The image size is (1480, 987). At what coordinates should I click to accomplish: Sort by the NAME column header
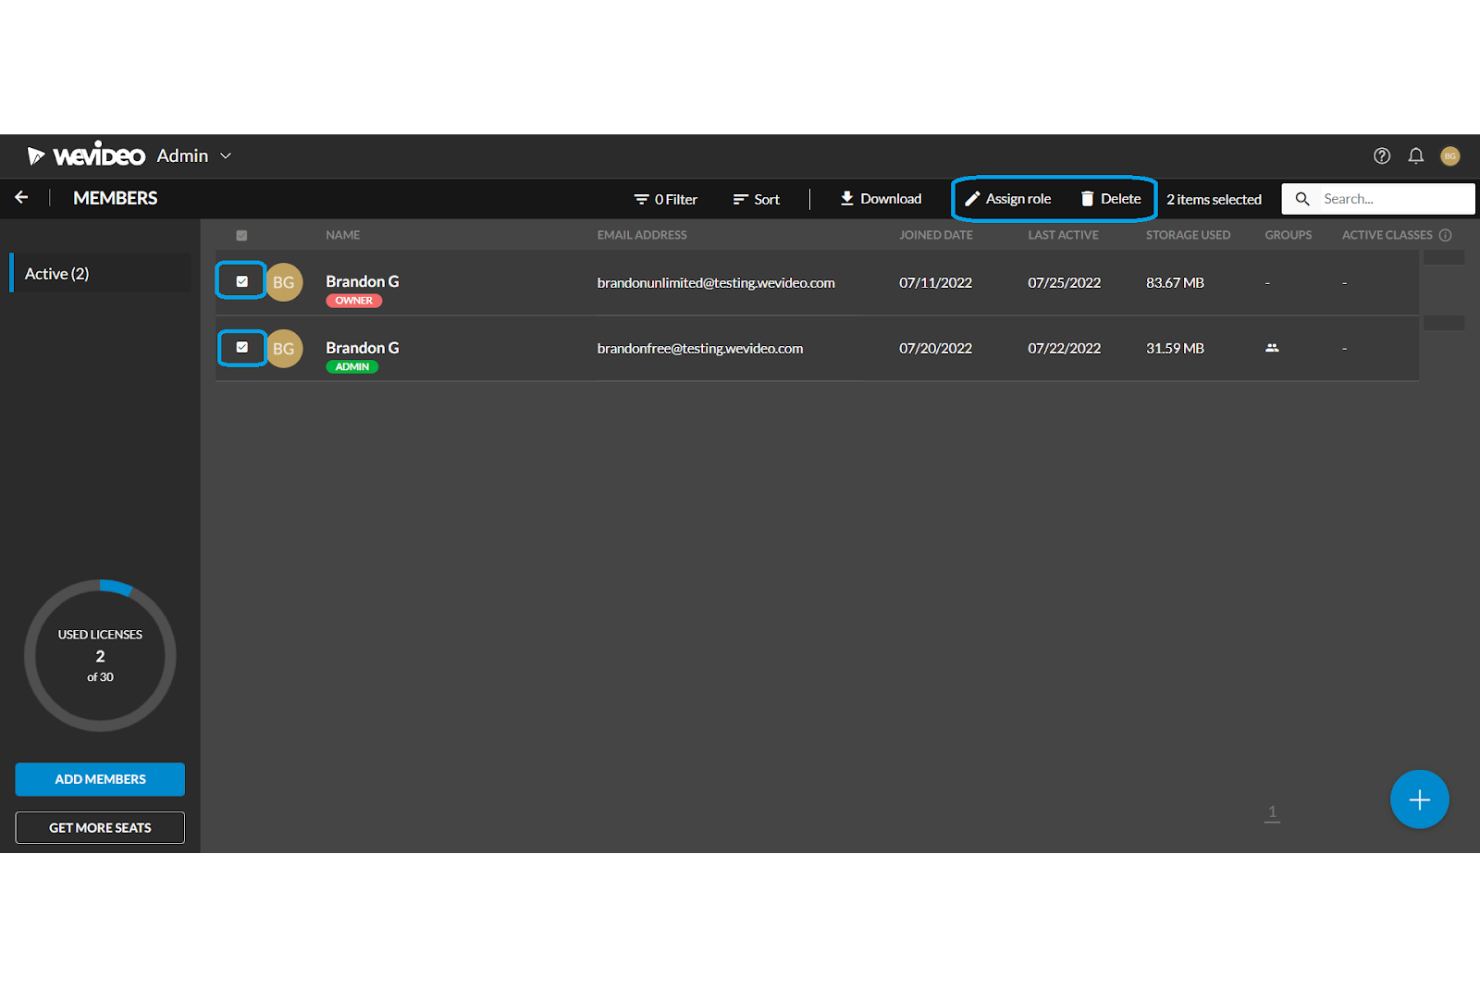coord(343,235)
